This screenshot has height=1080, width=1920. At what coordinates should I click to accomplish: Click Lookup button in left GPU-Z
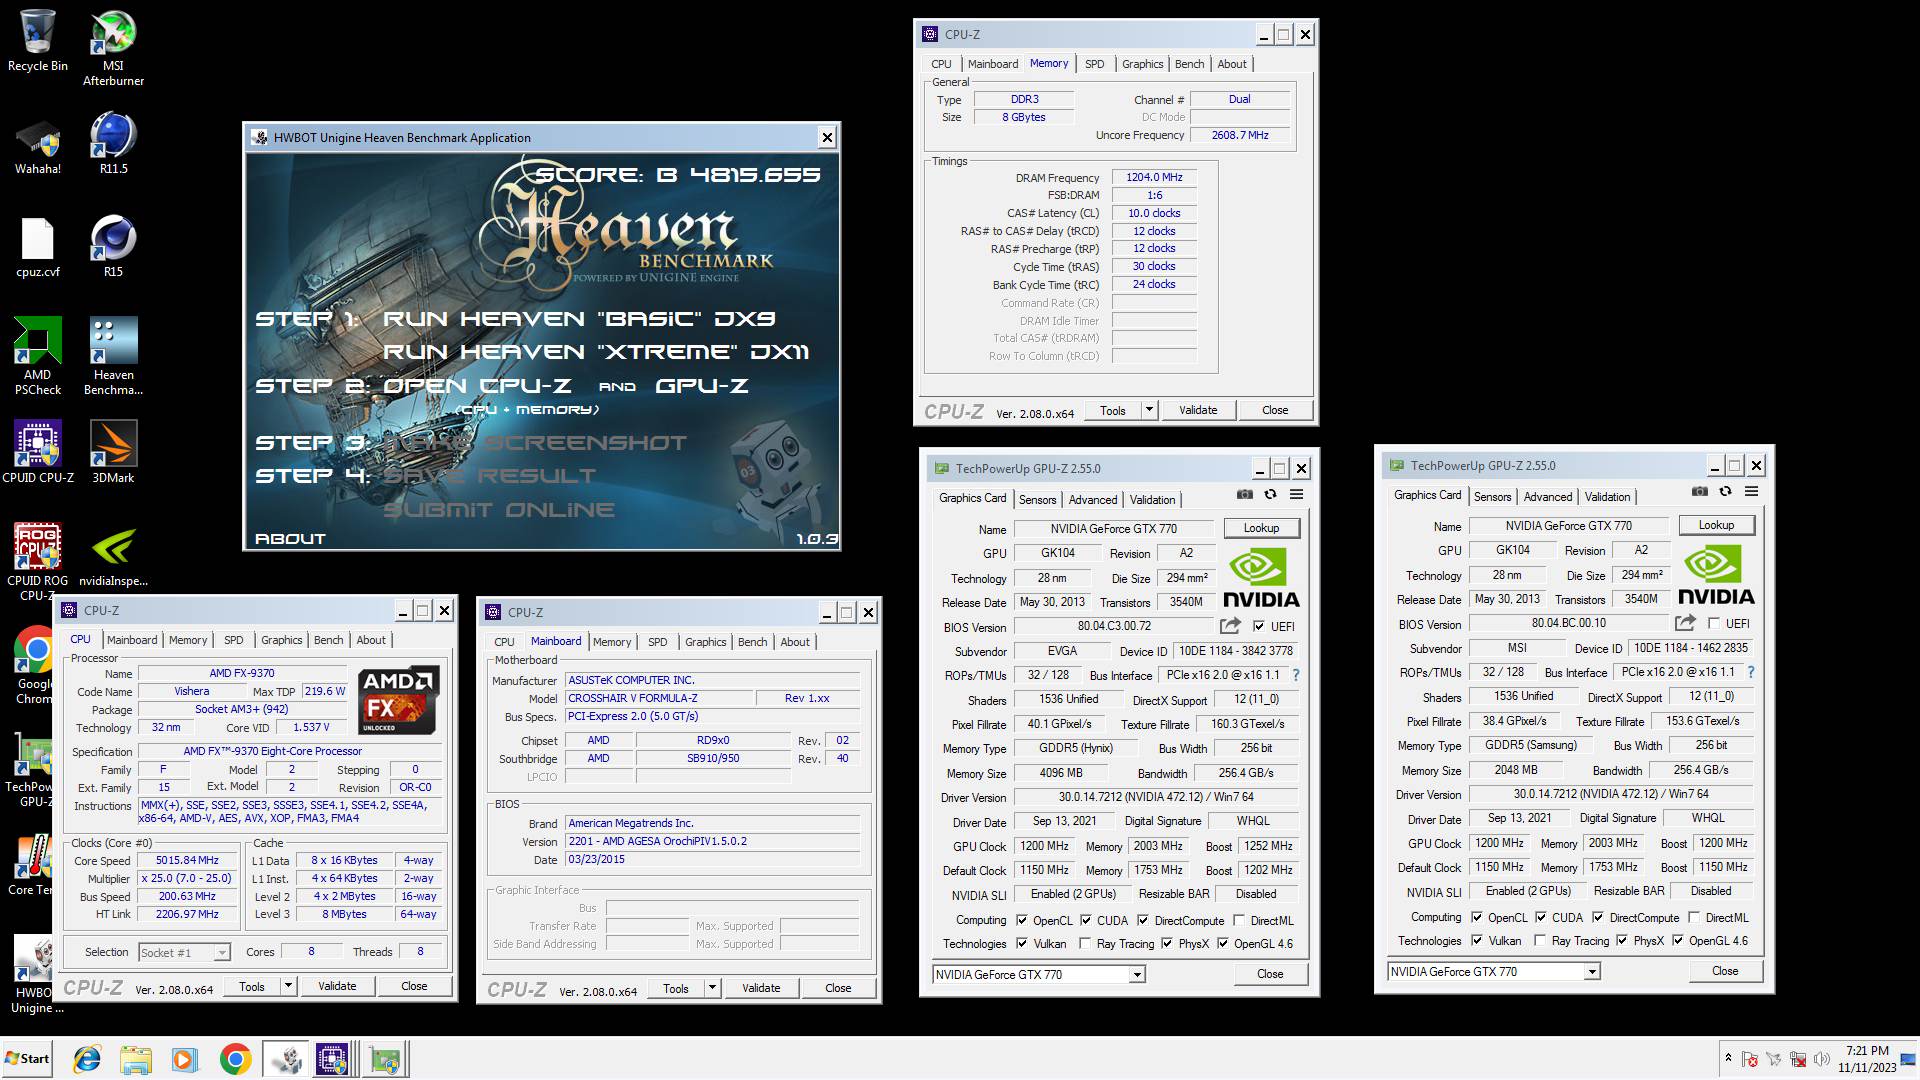1261,528
